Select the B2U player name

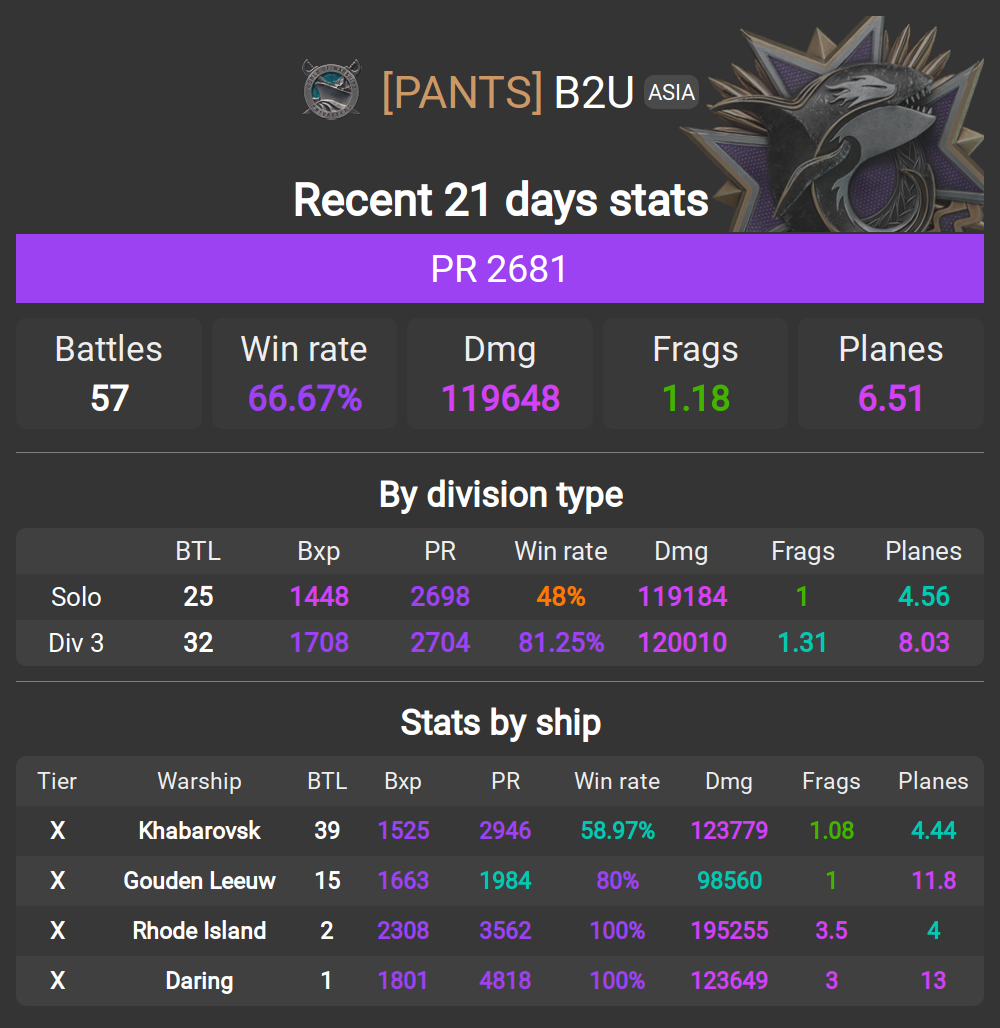tap(594, 92)
